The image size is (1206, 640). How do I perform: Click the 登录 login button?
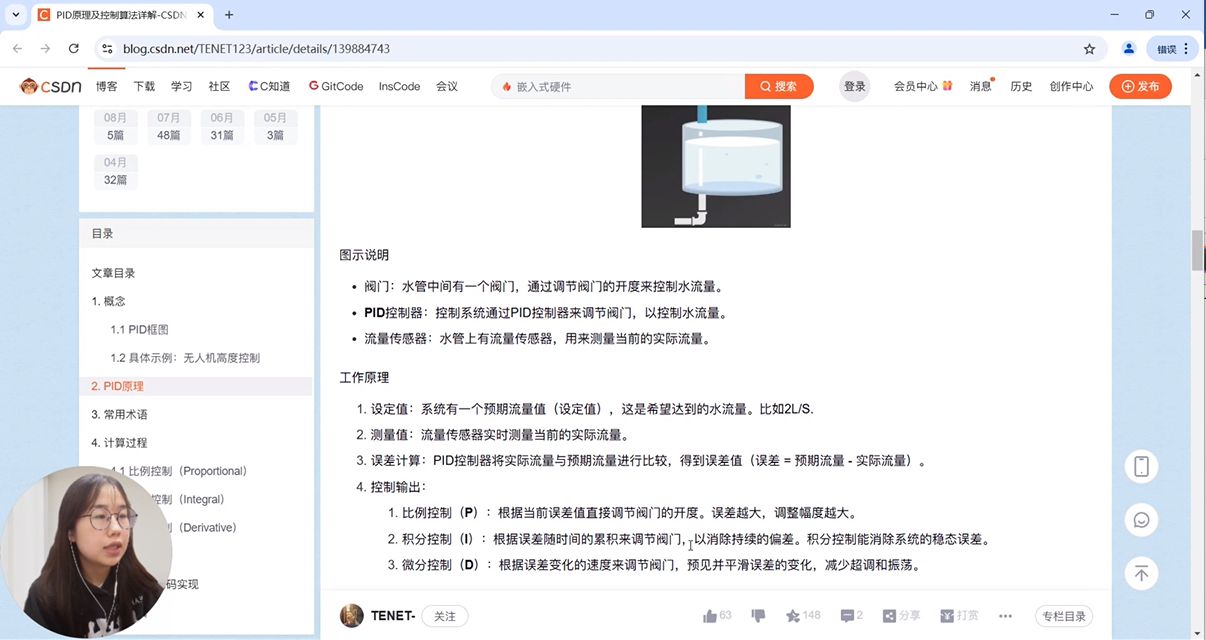click(x=855, y=87)
